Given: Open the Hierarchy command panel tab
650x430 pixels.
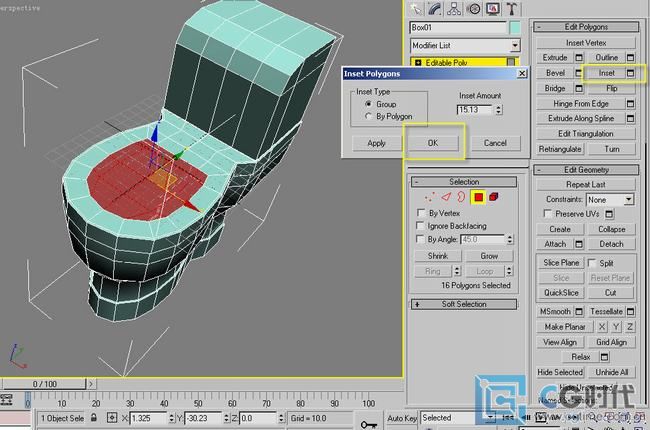Looking at the screenshot, I should coord(454,9).
